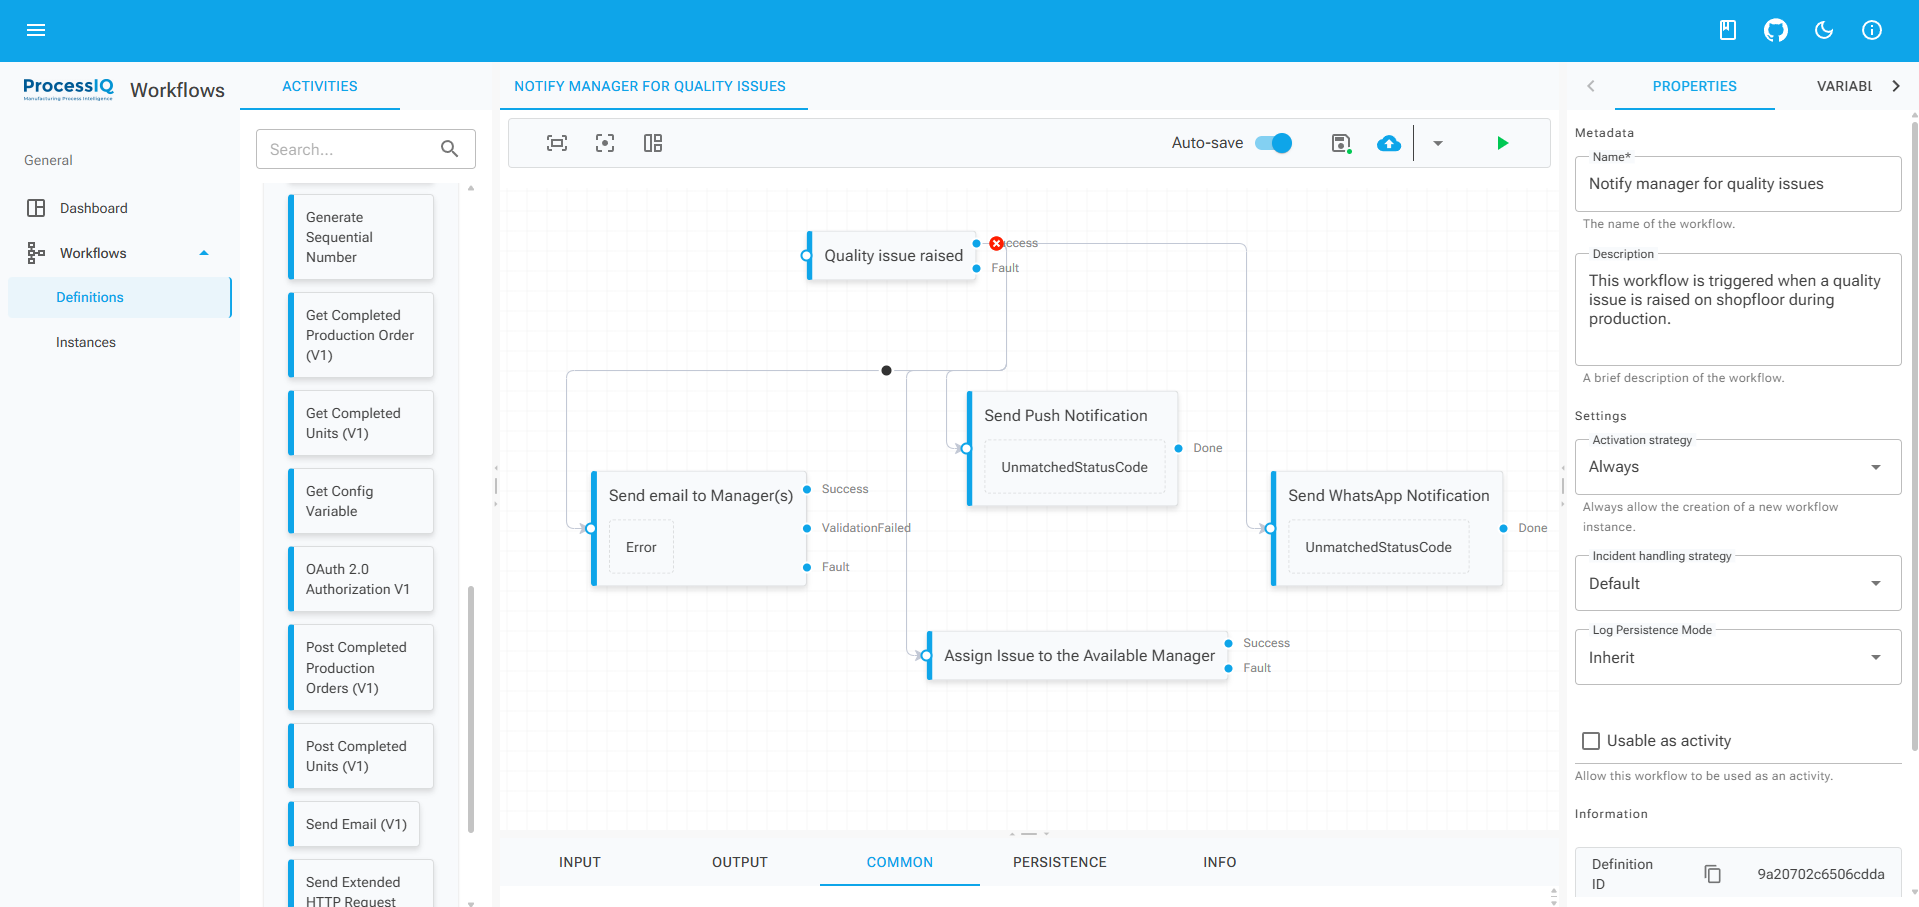Select the Common tab
The height and width of the screenshot is (907, 1919).
(x=900, y=862)
